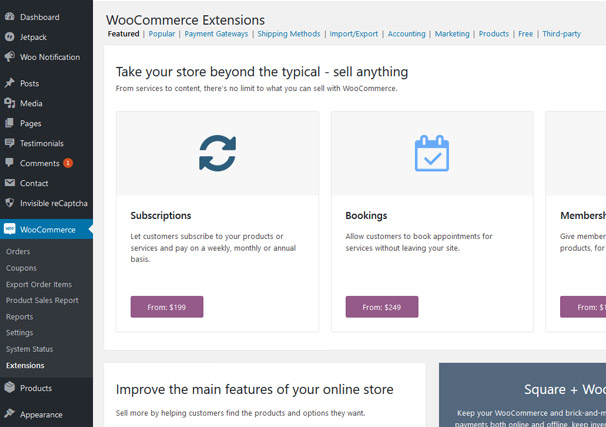This screenshot has width=606, height=427.
Task: Click the Square + Woo banner heading
Action: click(x=565, y=390)
